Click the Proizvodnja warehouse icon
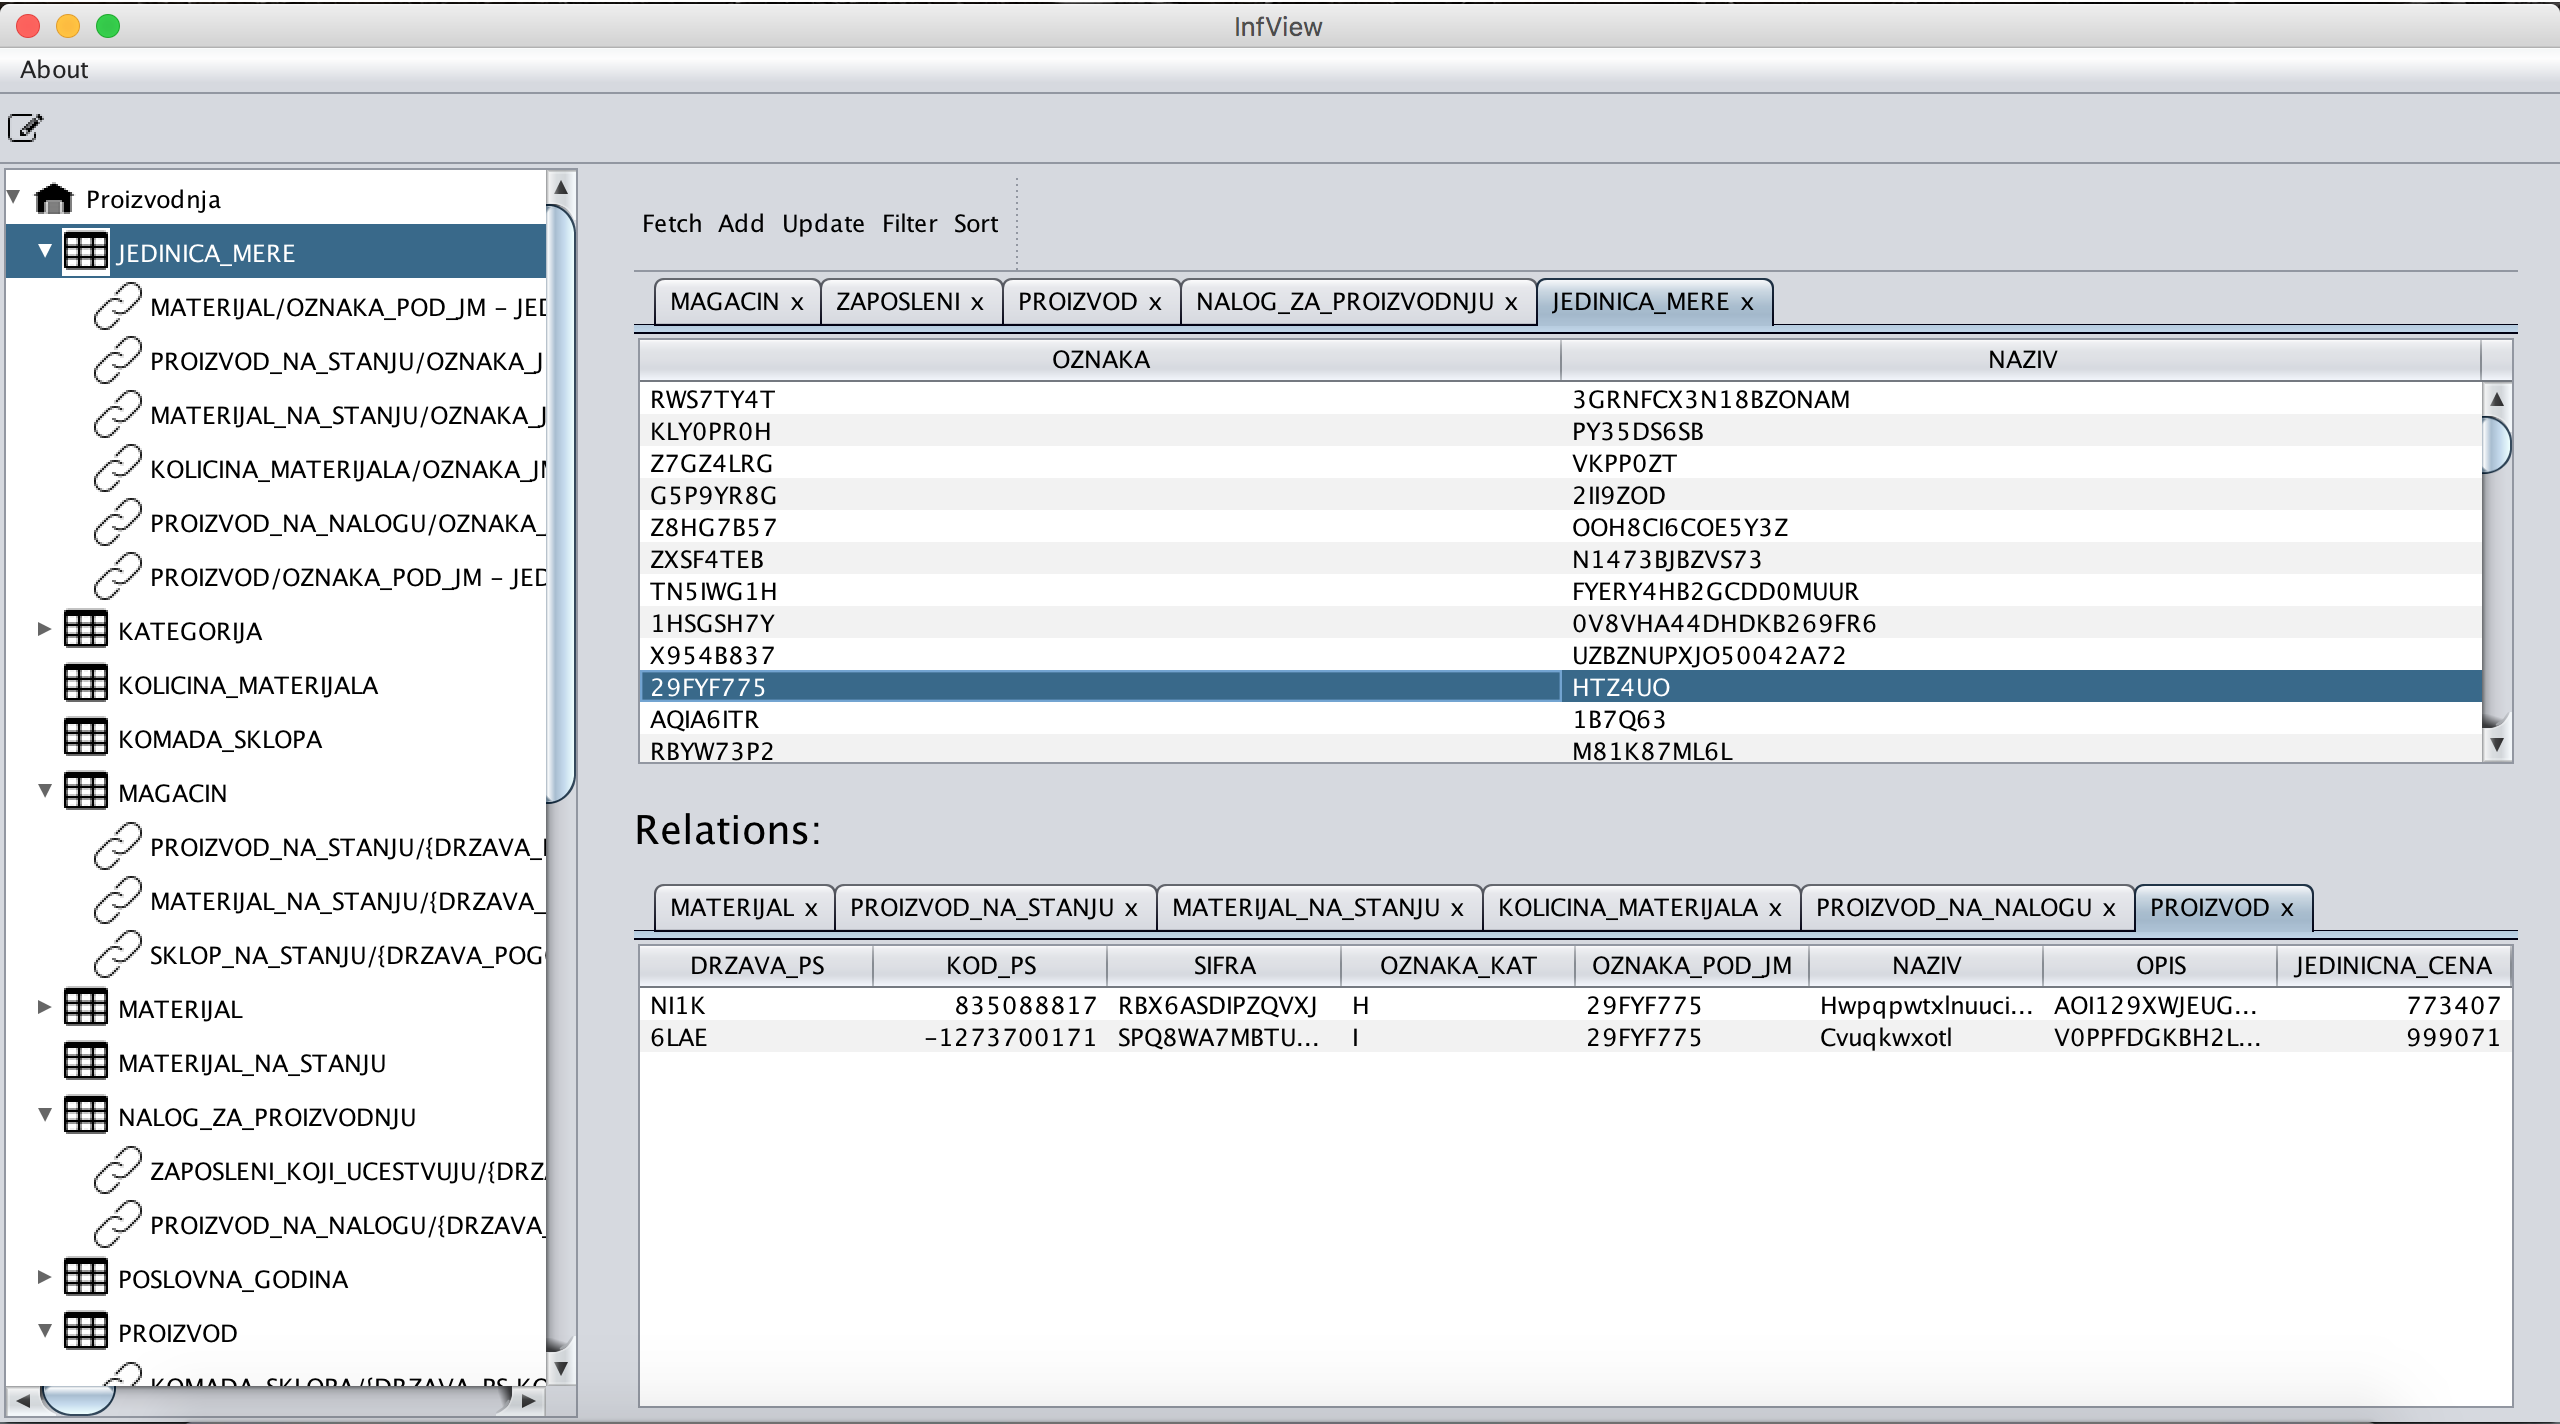The width and height of the screenshot is (2560, 1424). tap(54, 199)
